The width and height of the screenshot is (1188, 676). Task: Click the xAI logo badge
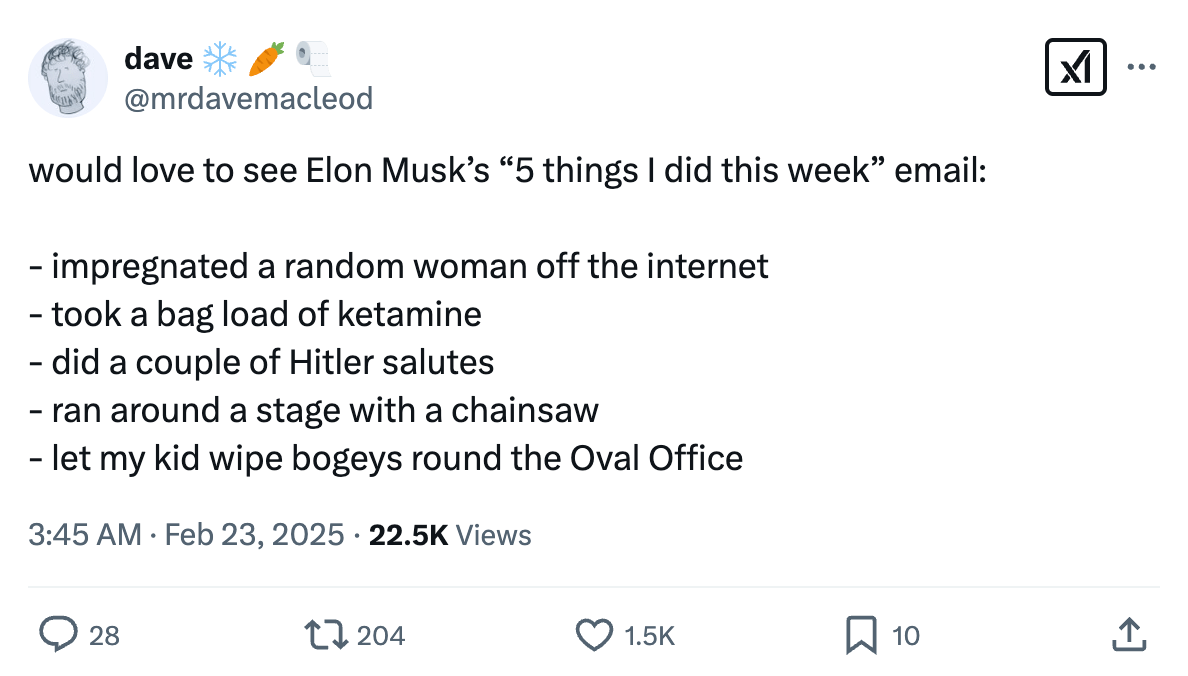tap(1076, 67)
